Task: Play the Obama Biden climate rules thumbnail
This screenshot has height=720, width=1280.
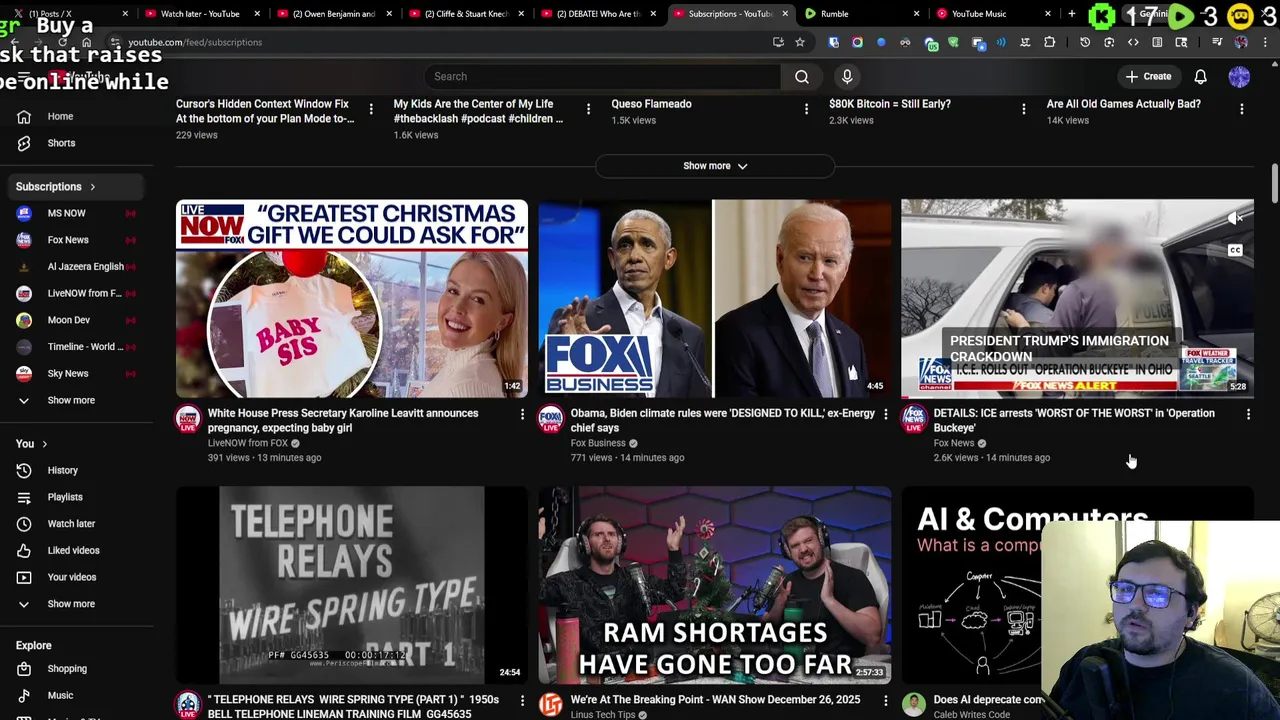Action: coord(714,298)
